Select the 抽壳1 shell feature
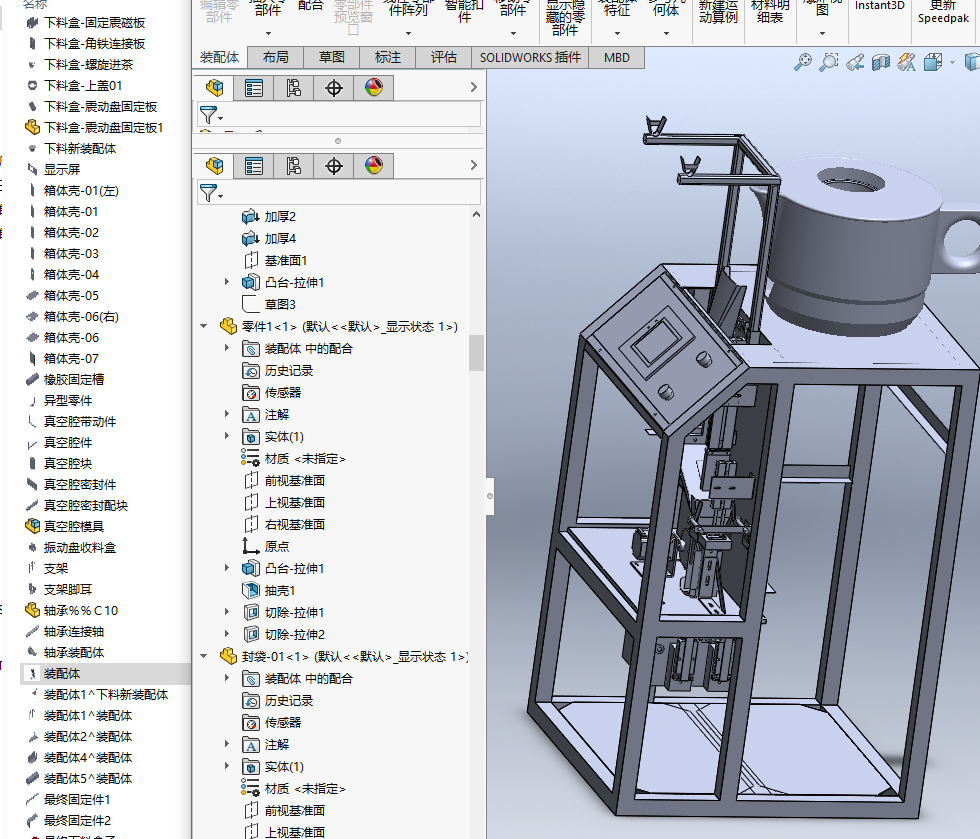The image size is (980, 839). pos(279,591)
